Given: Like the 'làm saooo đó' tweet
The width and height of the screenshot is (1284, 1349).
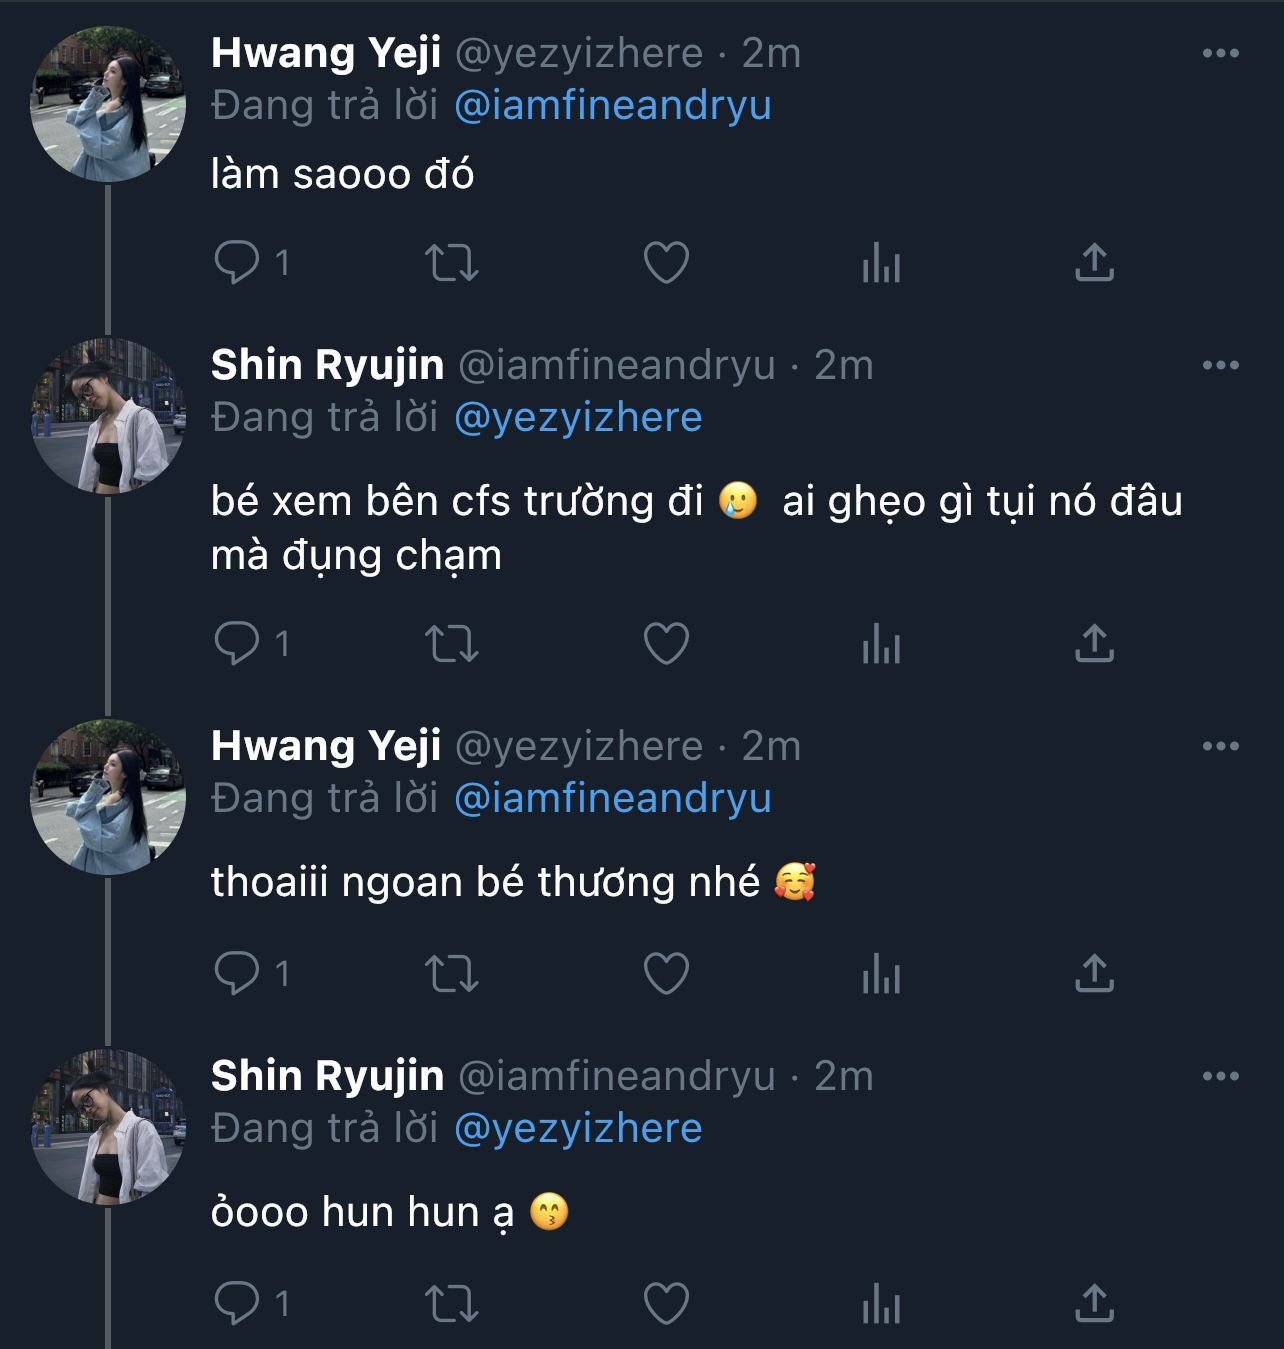Looking at the screenshot, I should (x=666, y=263).
